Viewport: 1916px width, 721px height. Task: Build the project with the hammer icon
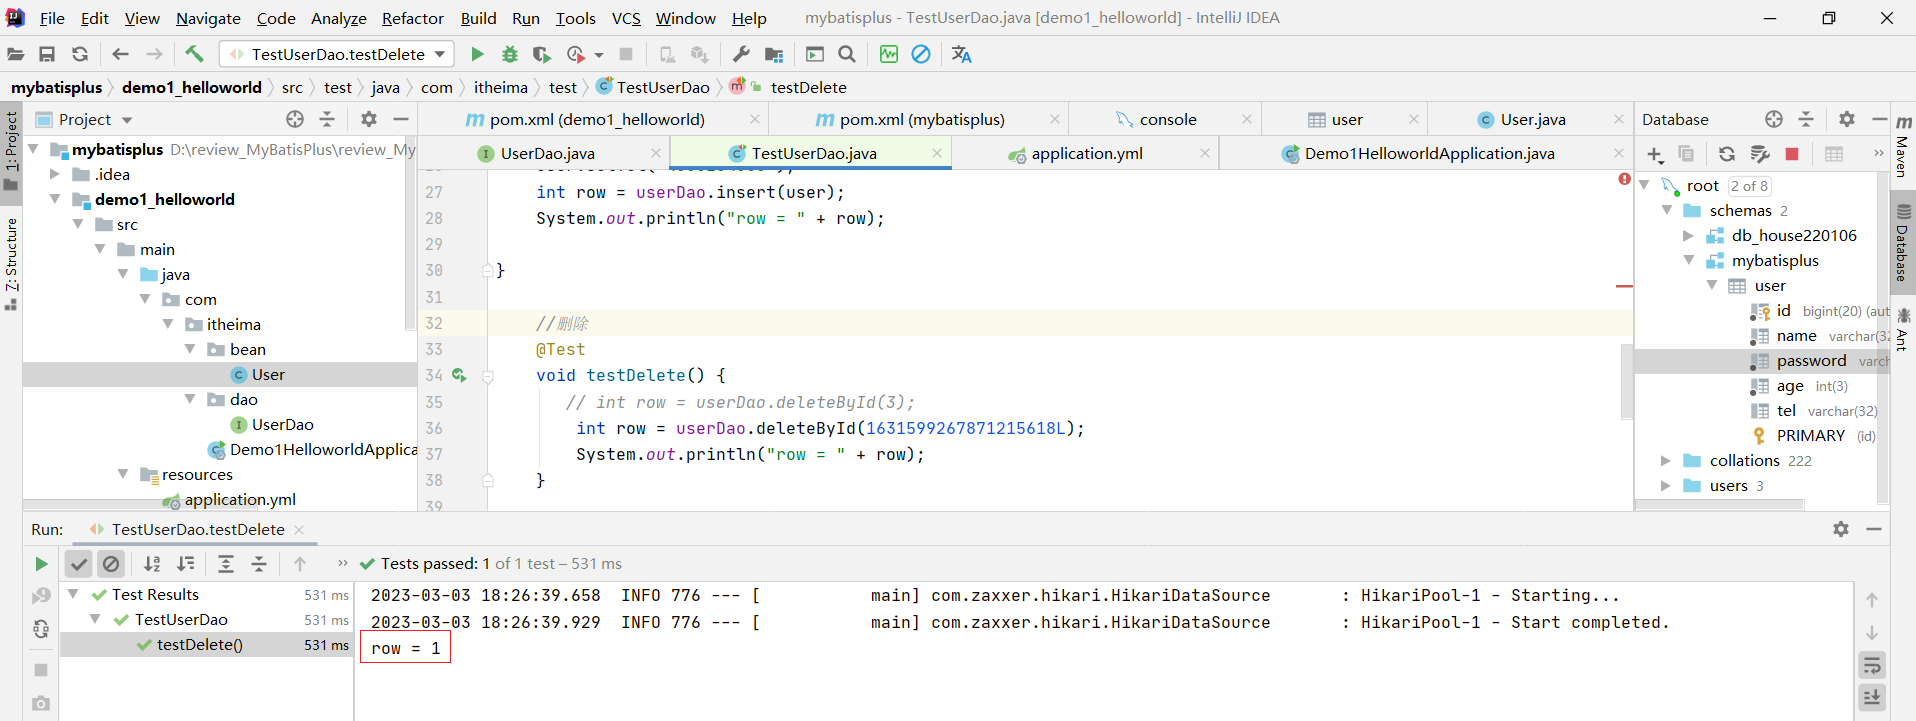click(x=194, y=54)
